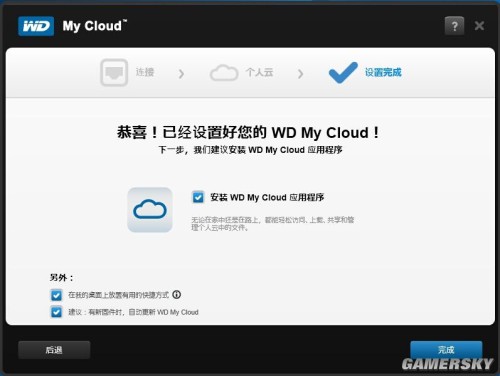Select the 设置完成 step label

pyautogui.click(x=383, y=72)
